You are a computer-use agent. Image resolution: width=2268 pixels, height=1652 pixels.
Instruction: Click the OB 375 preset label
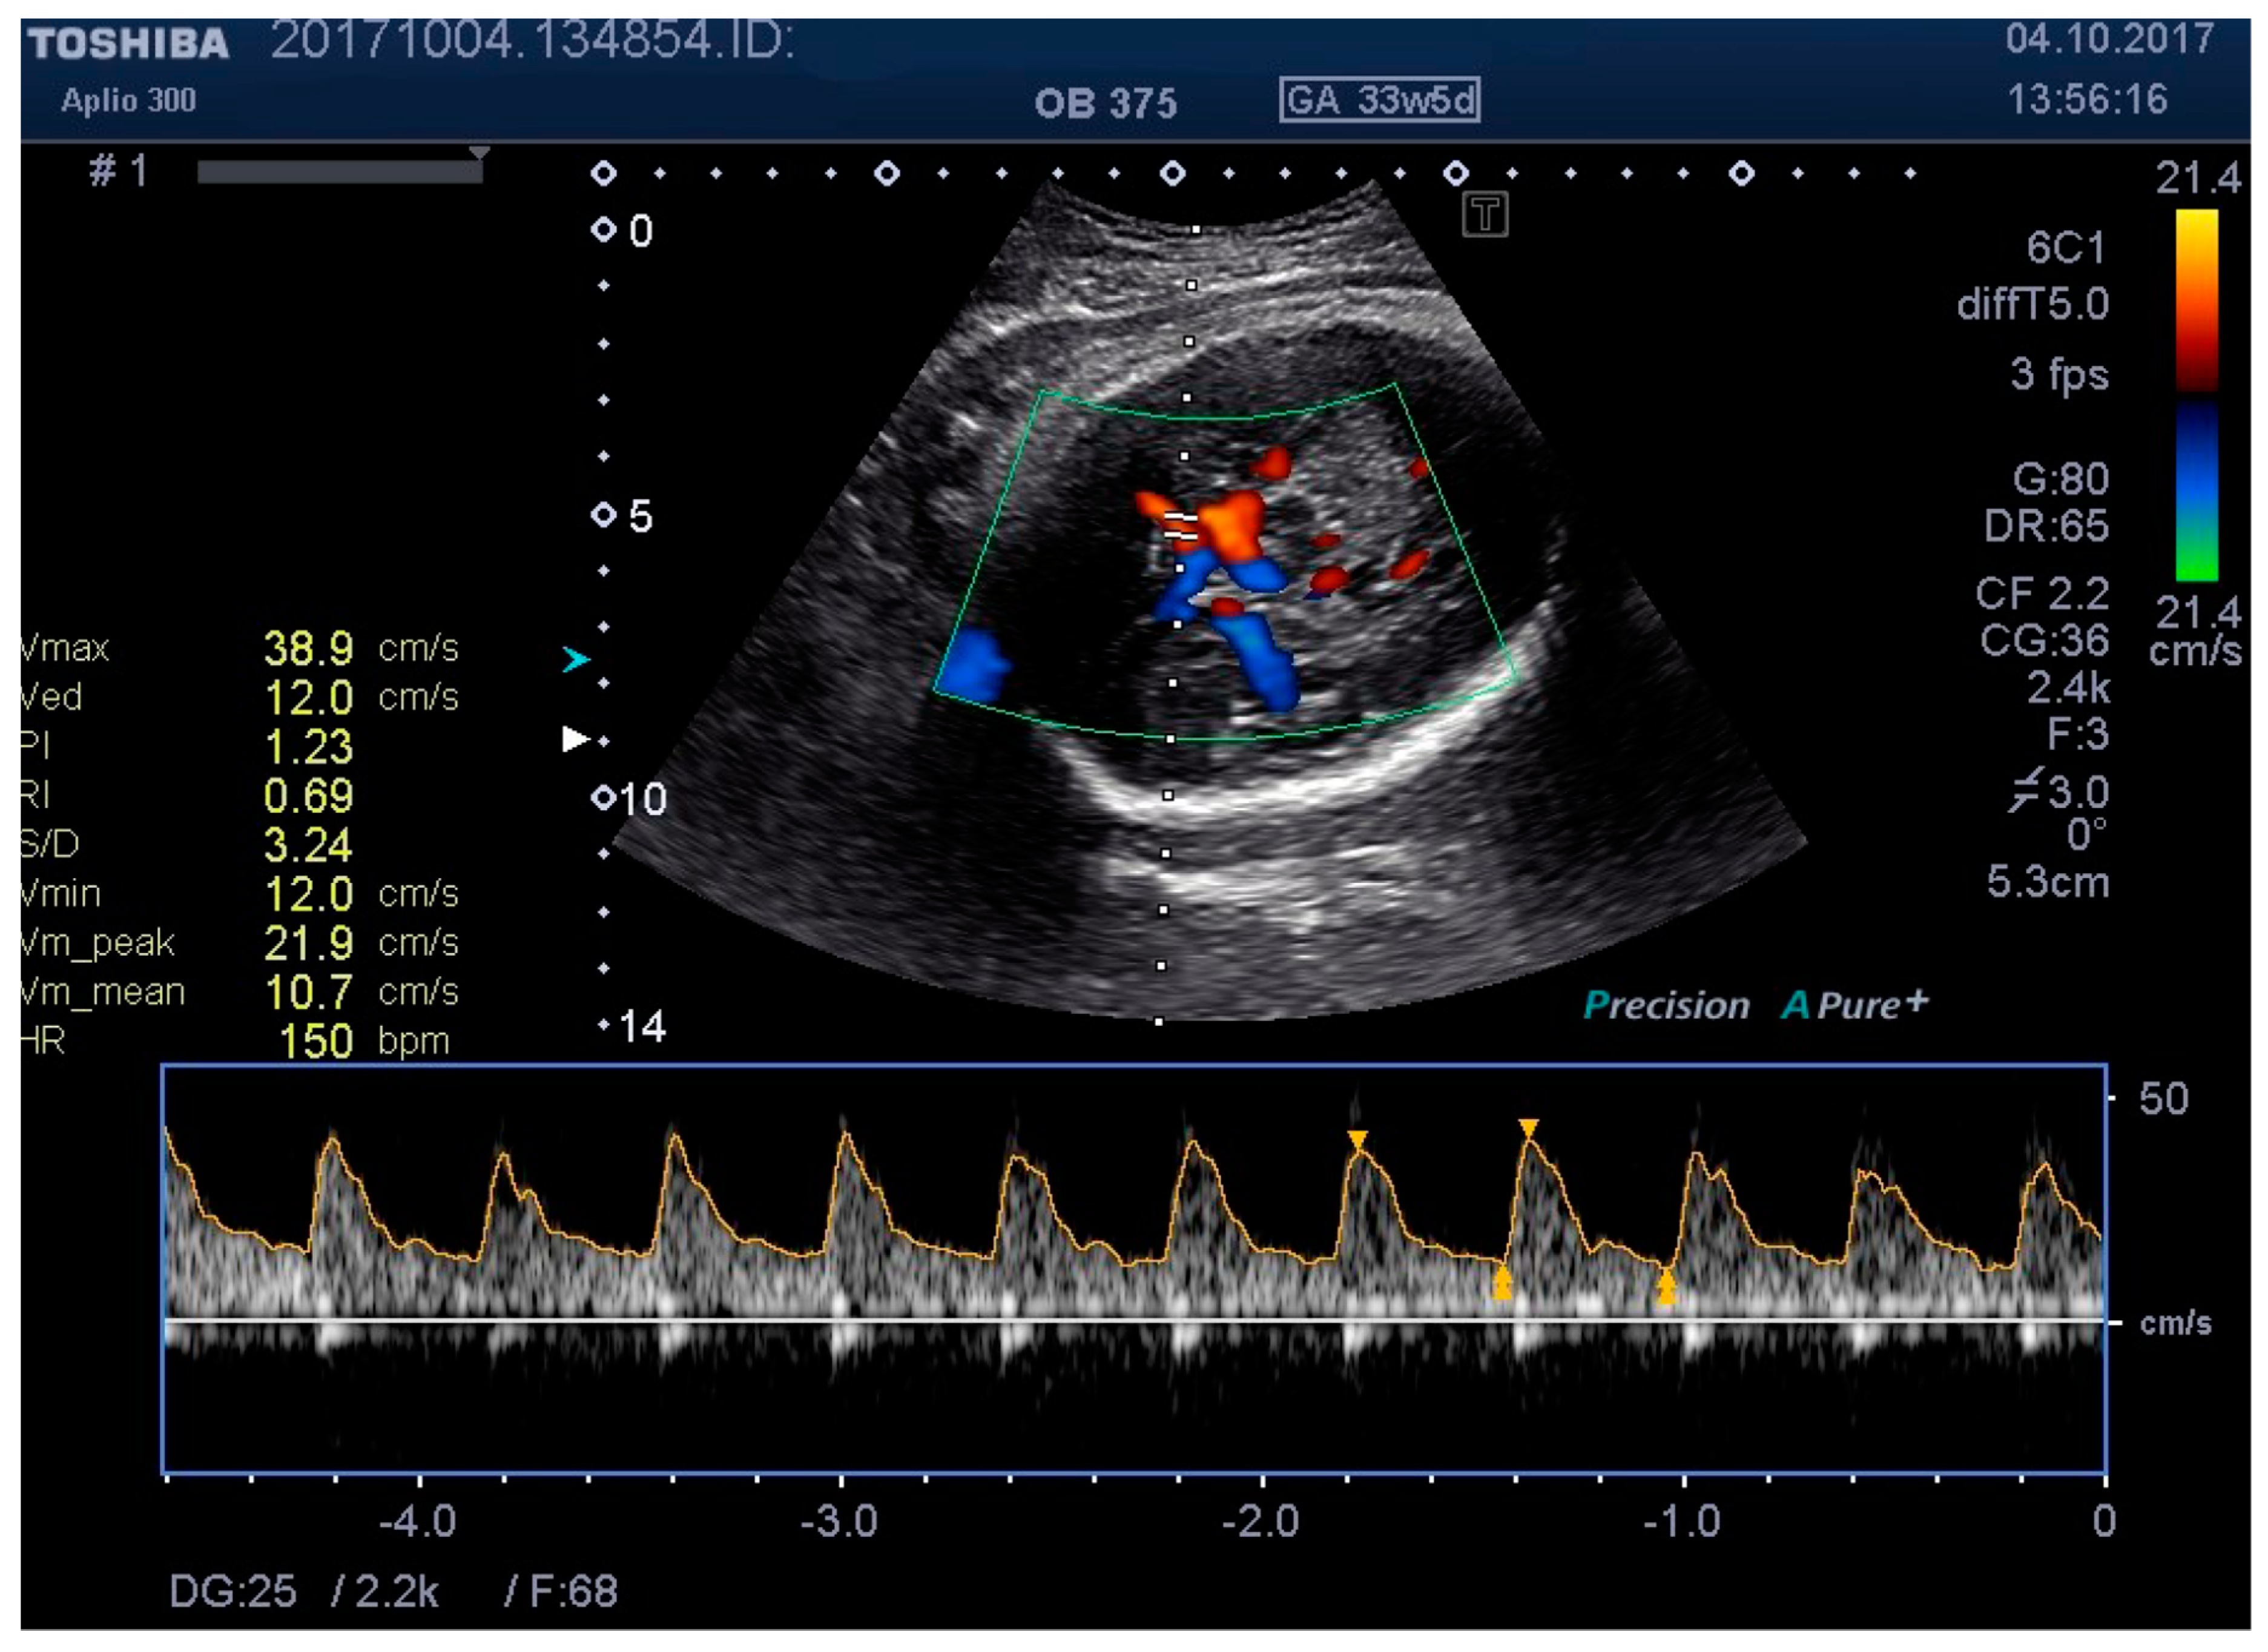coord(1105,103)
